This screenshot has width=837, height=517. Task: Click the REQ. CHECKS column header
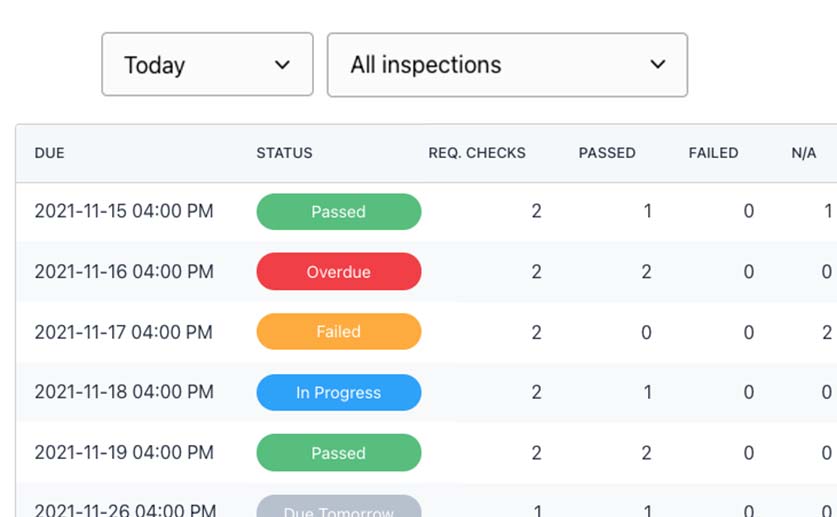pos(477,153)
